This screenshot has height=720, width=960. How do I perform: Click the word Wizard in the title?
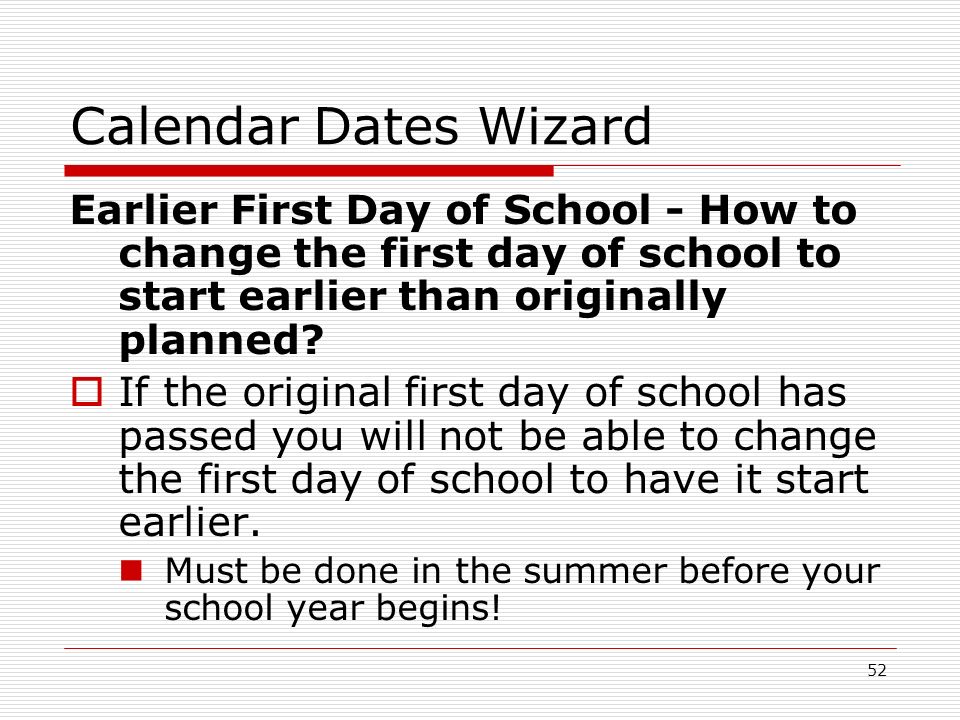coord(564,126)
